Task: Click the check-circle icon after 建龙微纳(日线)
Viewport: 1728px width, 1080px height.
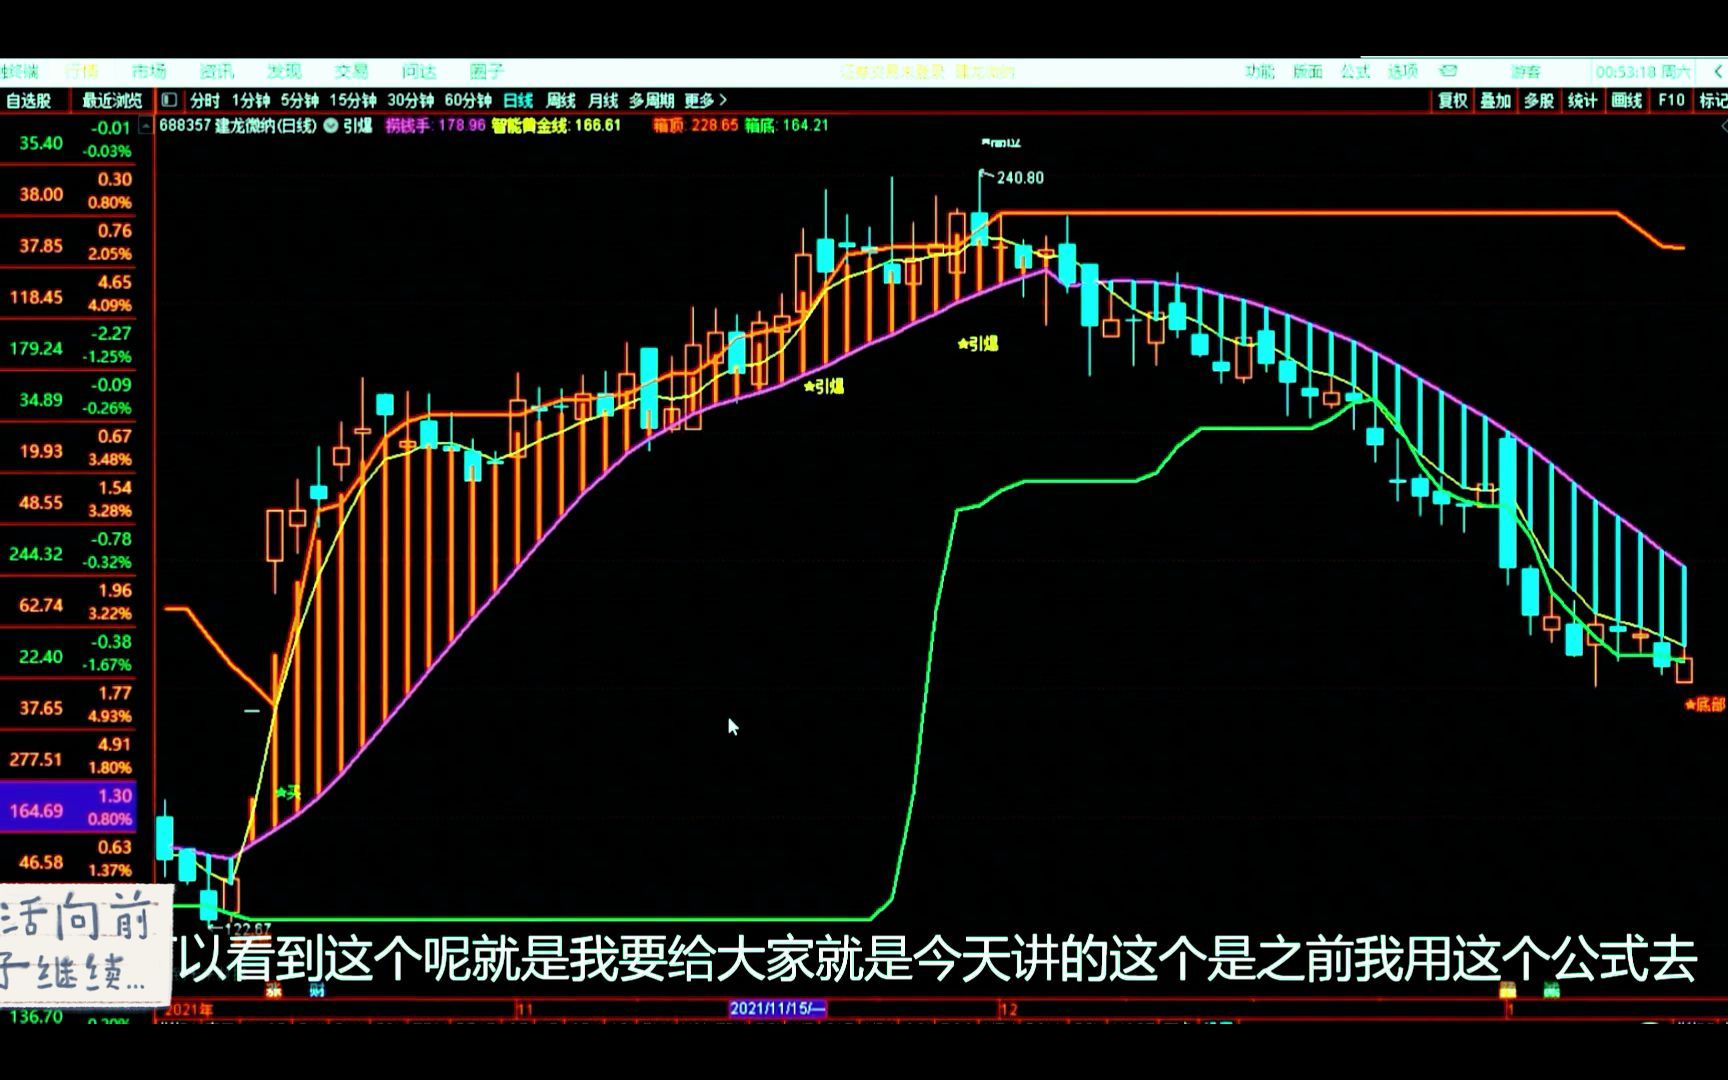Action: click(330, 126)
